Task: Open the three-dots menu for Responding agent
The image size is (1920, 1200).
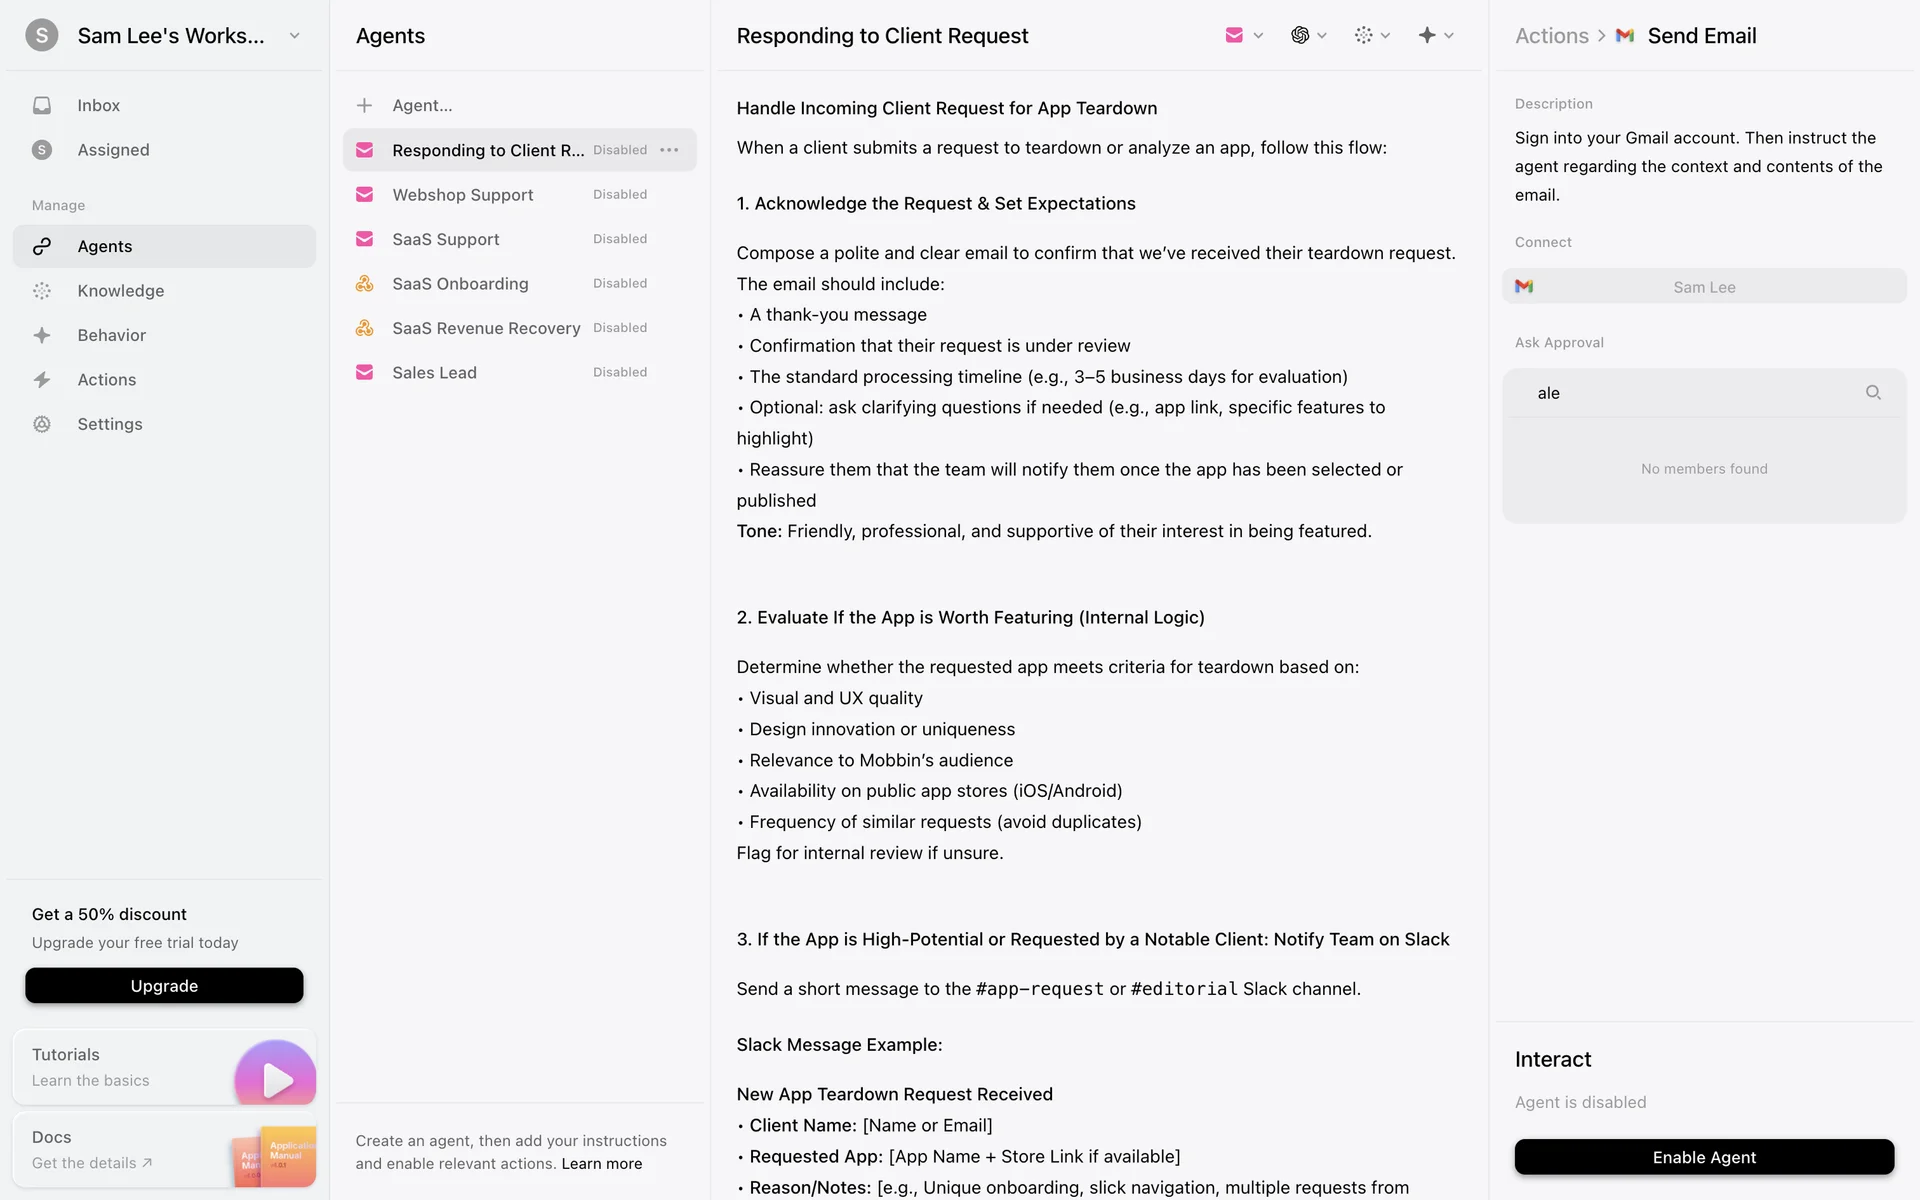Action: [670, 150]
